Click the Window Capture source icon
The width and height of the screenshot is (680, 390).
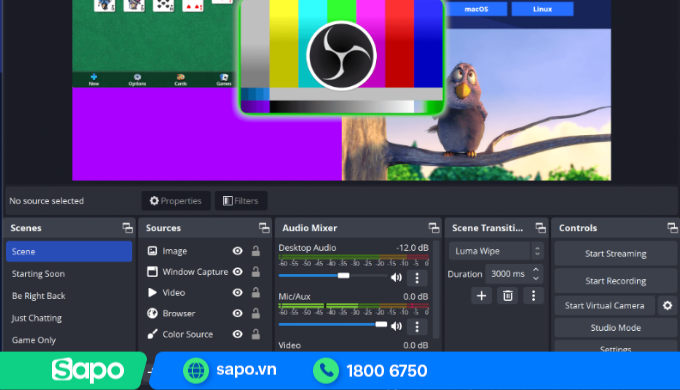[152, 272]
